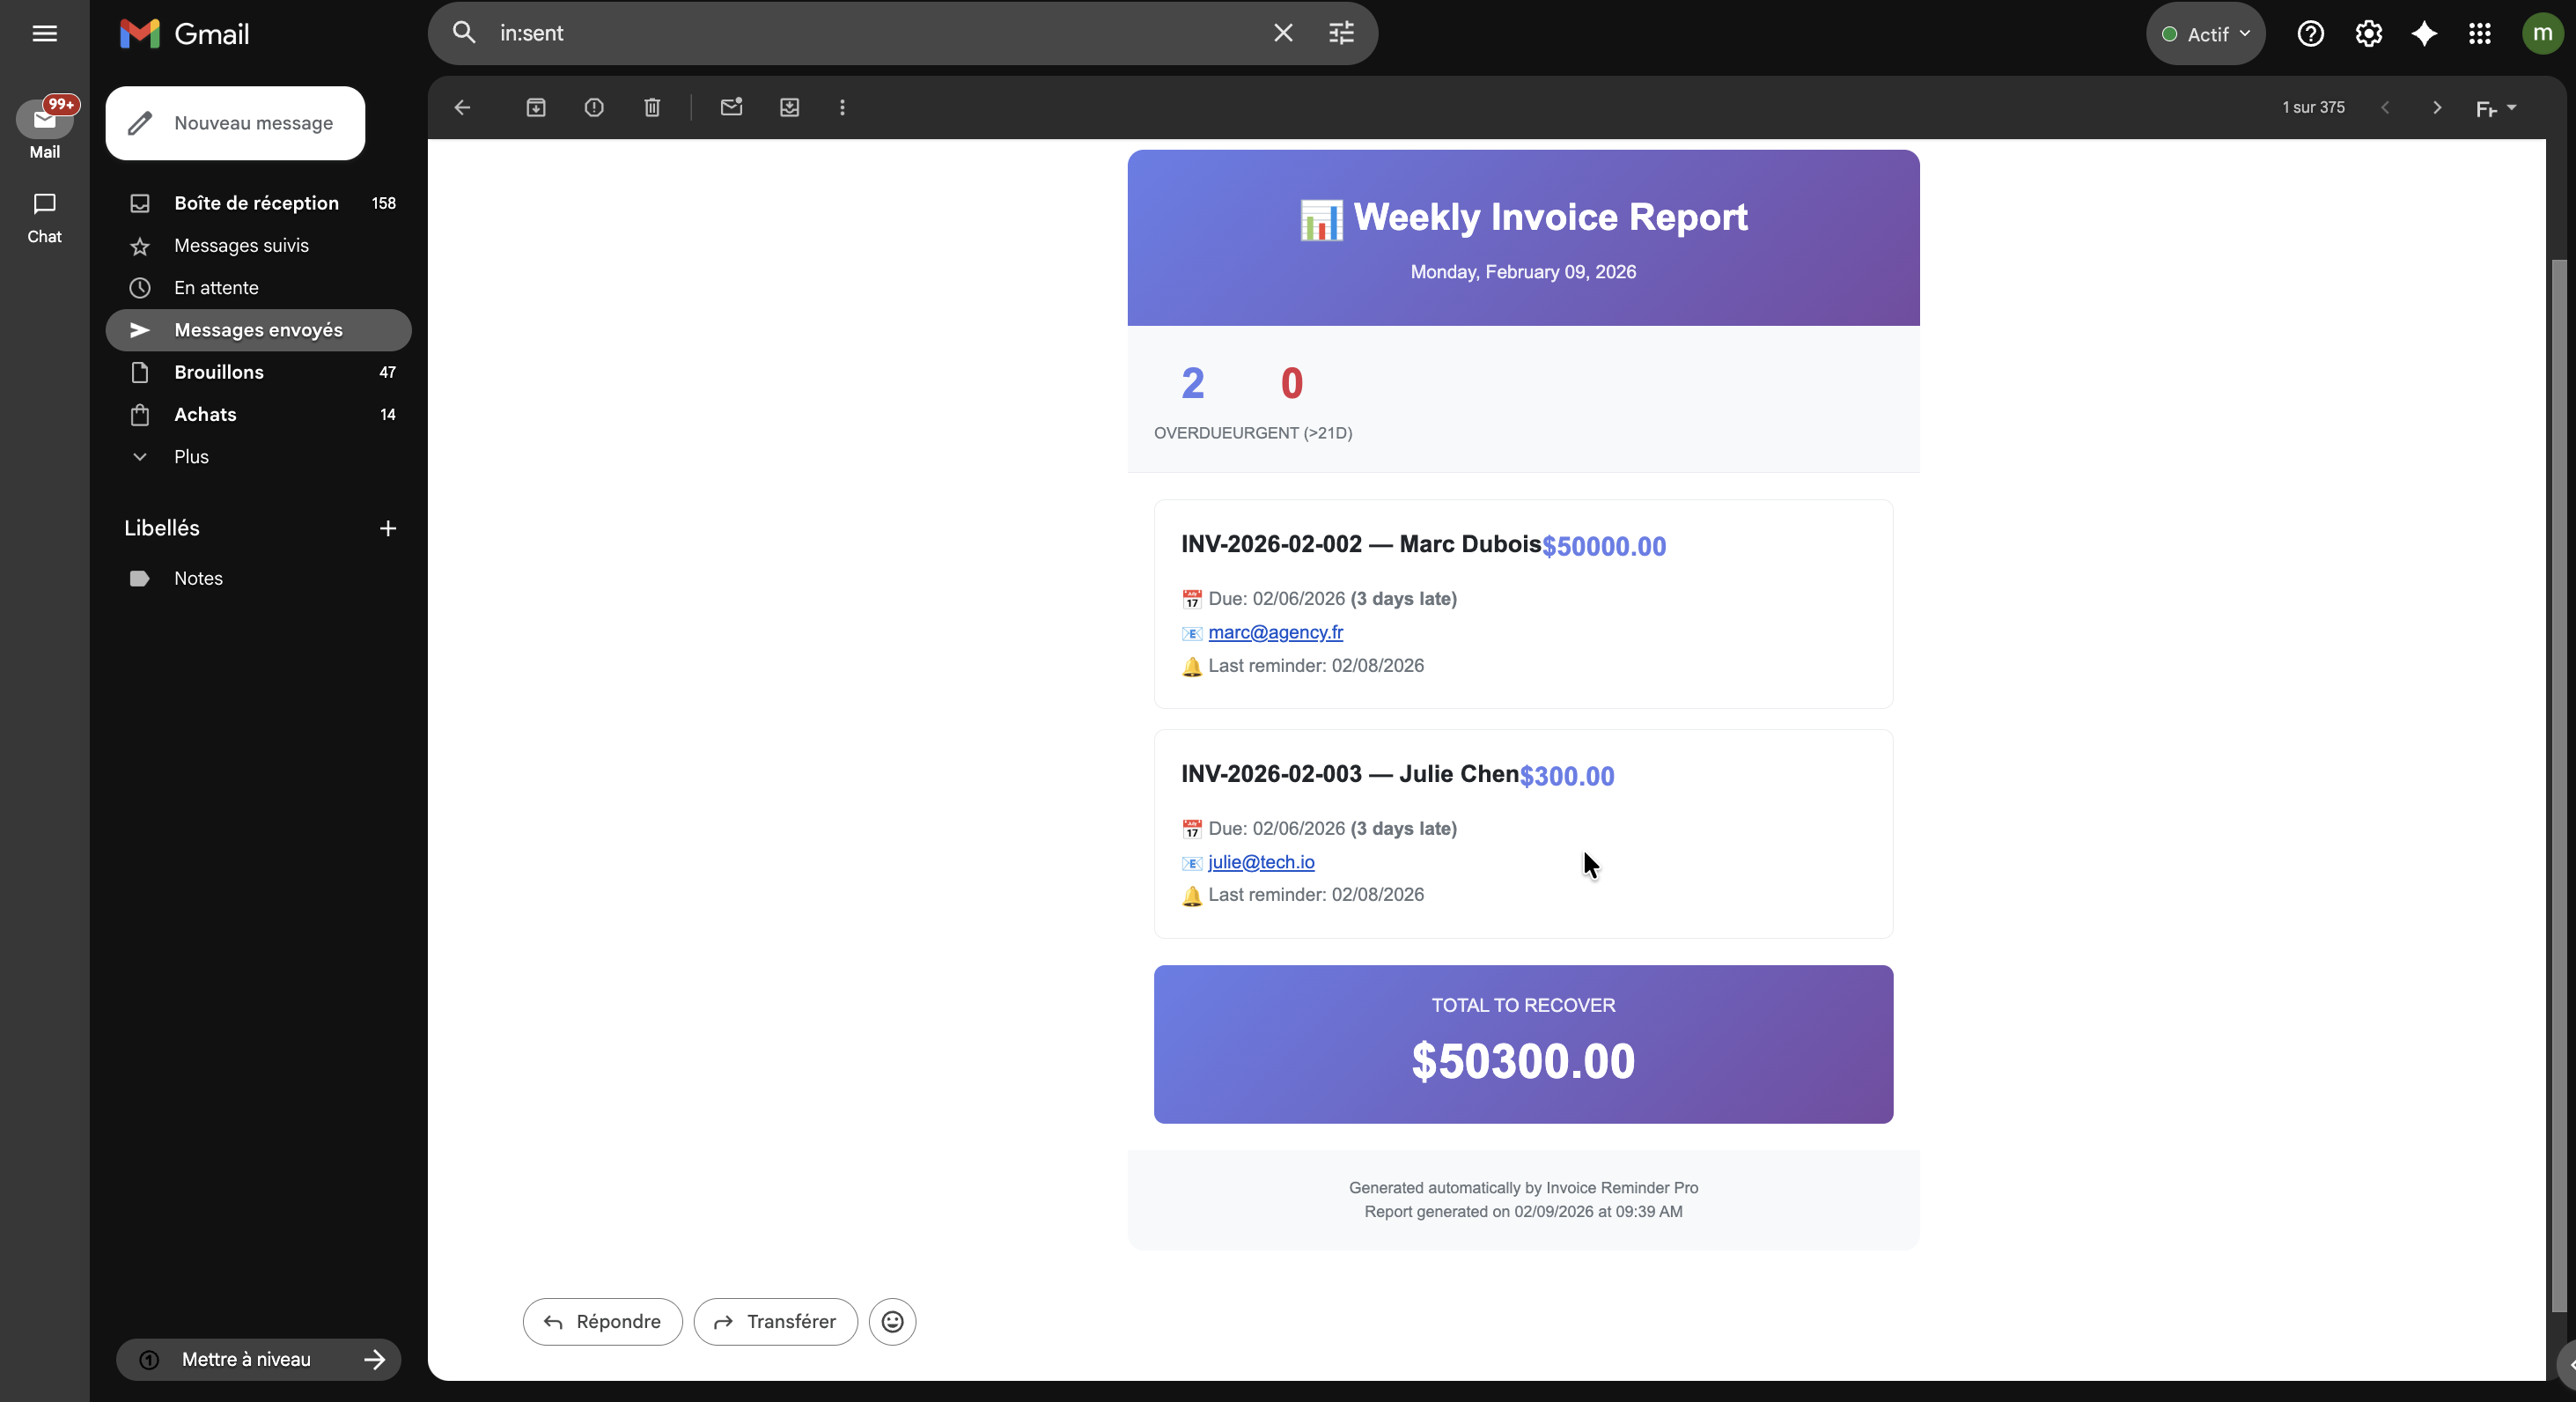Clear the in:sent search query
This screenshot has height=1402, width=2576.
coord(1283,33)
